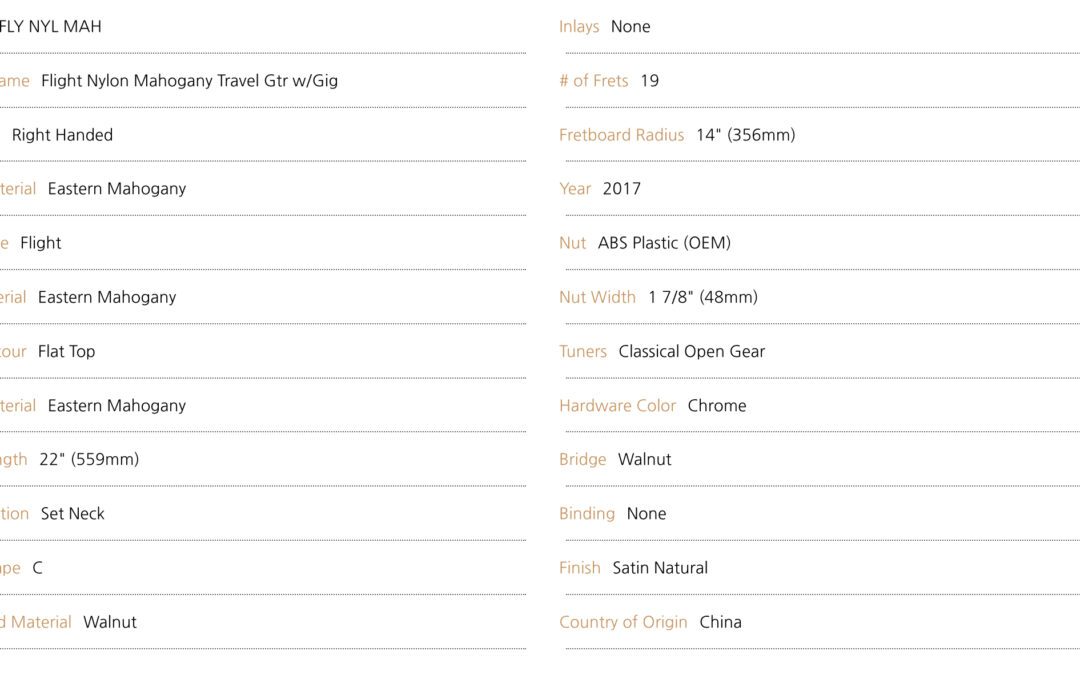1080x675 pixels.
Task: Select the Year label
Action: coord(575,189)
